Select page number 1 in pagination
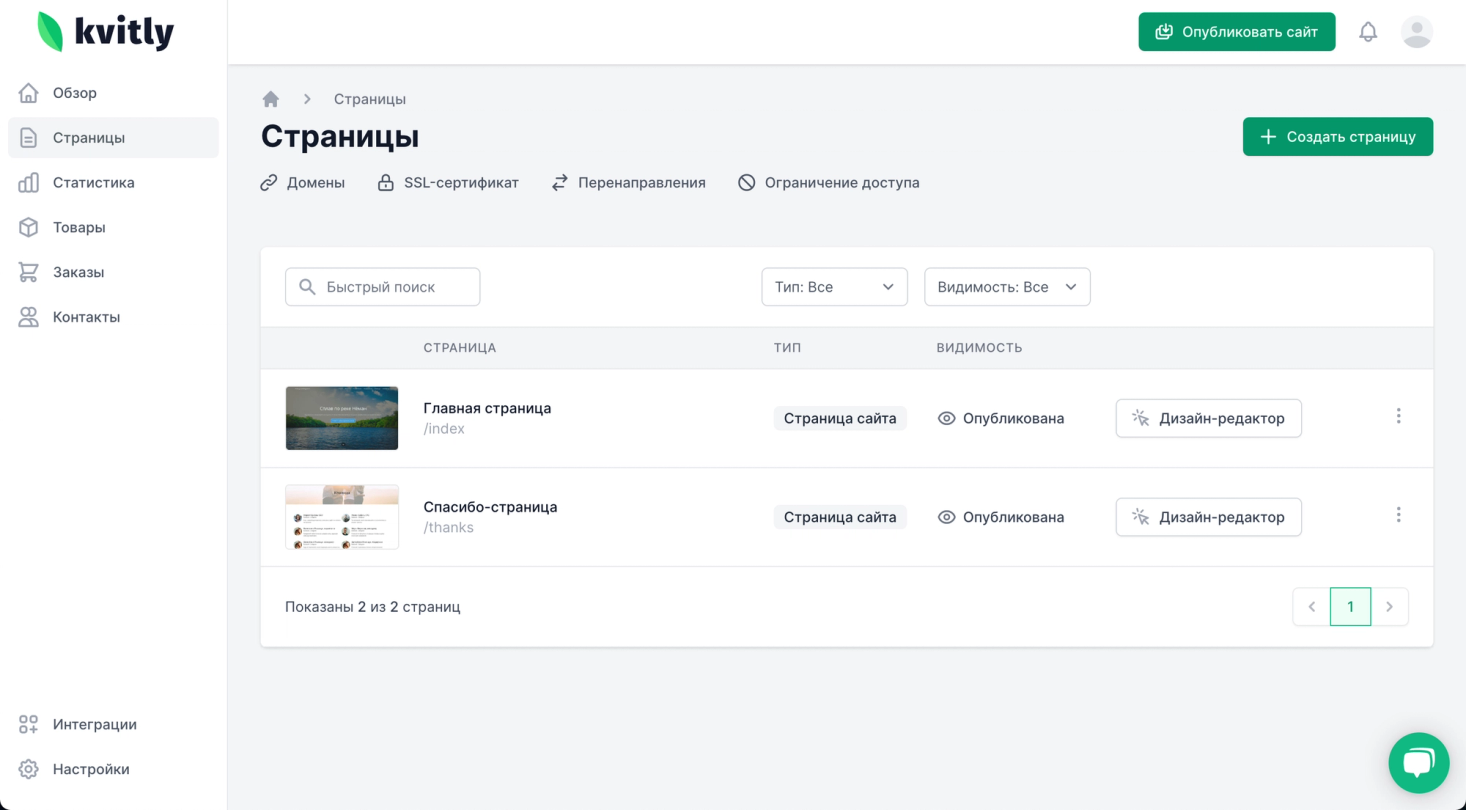Image resolution: width=1466 pixels, height=810 pixels. pyautogui.click(x=1350, y=607)
